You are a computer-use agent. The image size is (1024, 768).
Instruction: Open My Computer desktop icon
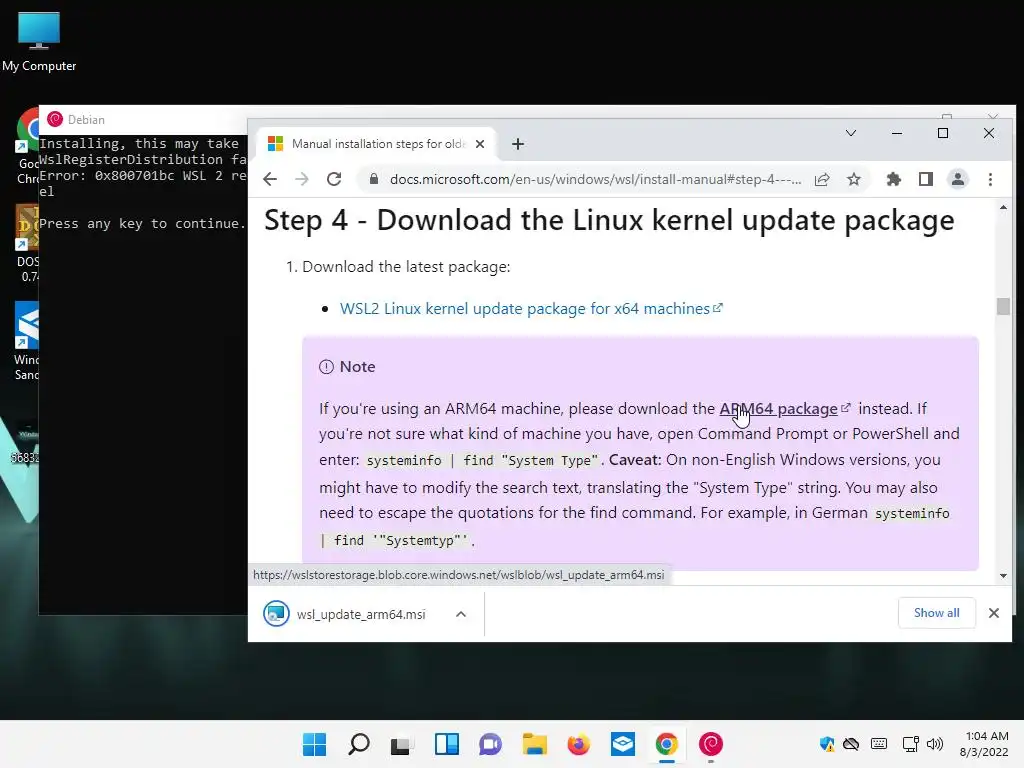[39, 41]
